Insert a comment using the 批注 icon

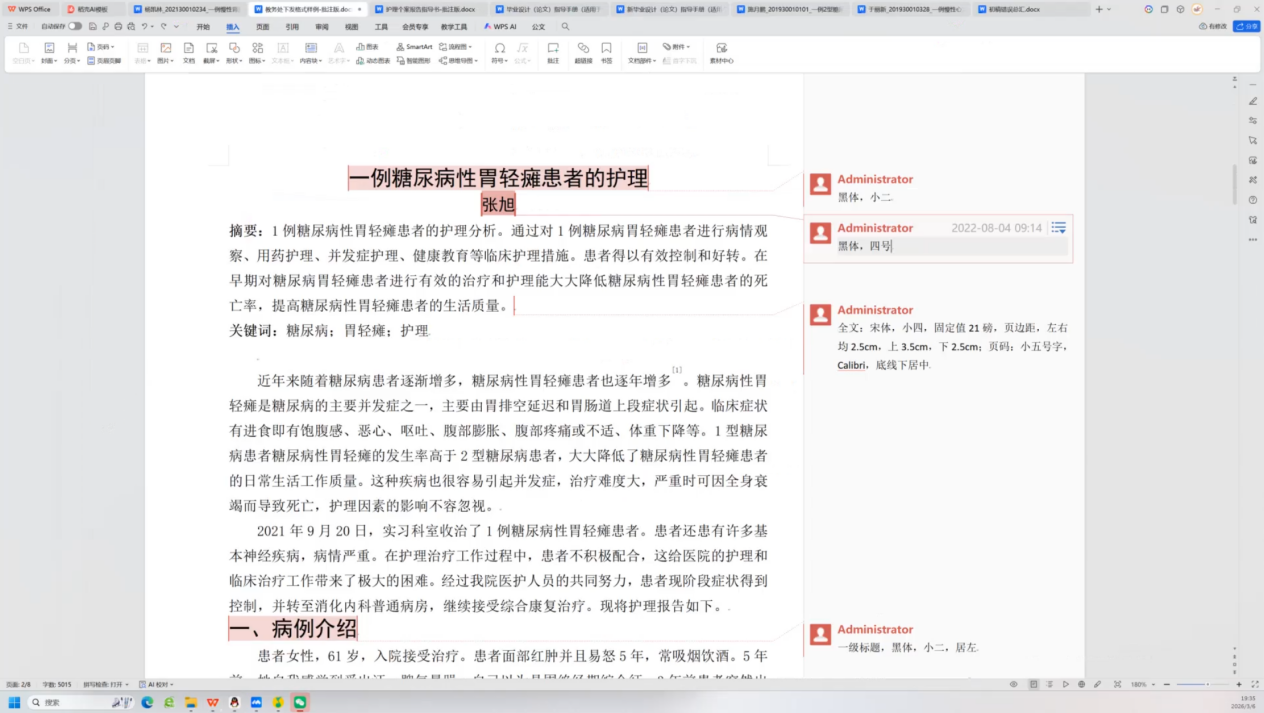(x=553, y=52)
